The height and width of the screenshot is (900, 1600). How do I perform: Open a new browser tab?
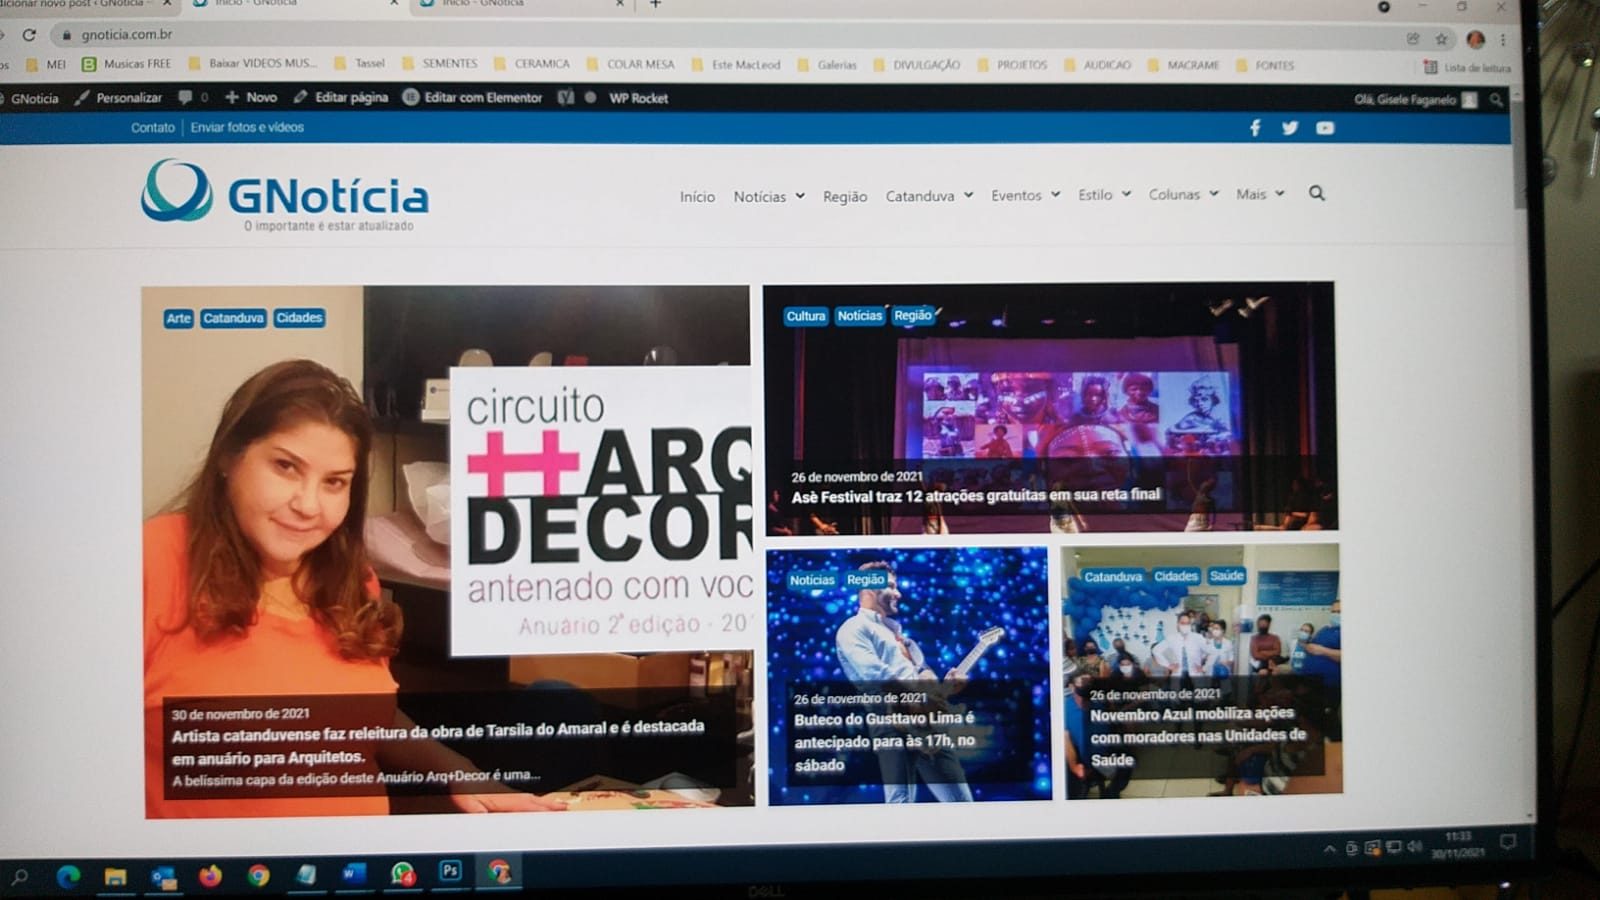click(x=656, y=4)
